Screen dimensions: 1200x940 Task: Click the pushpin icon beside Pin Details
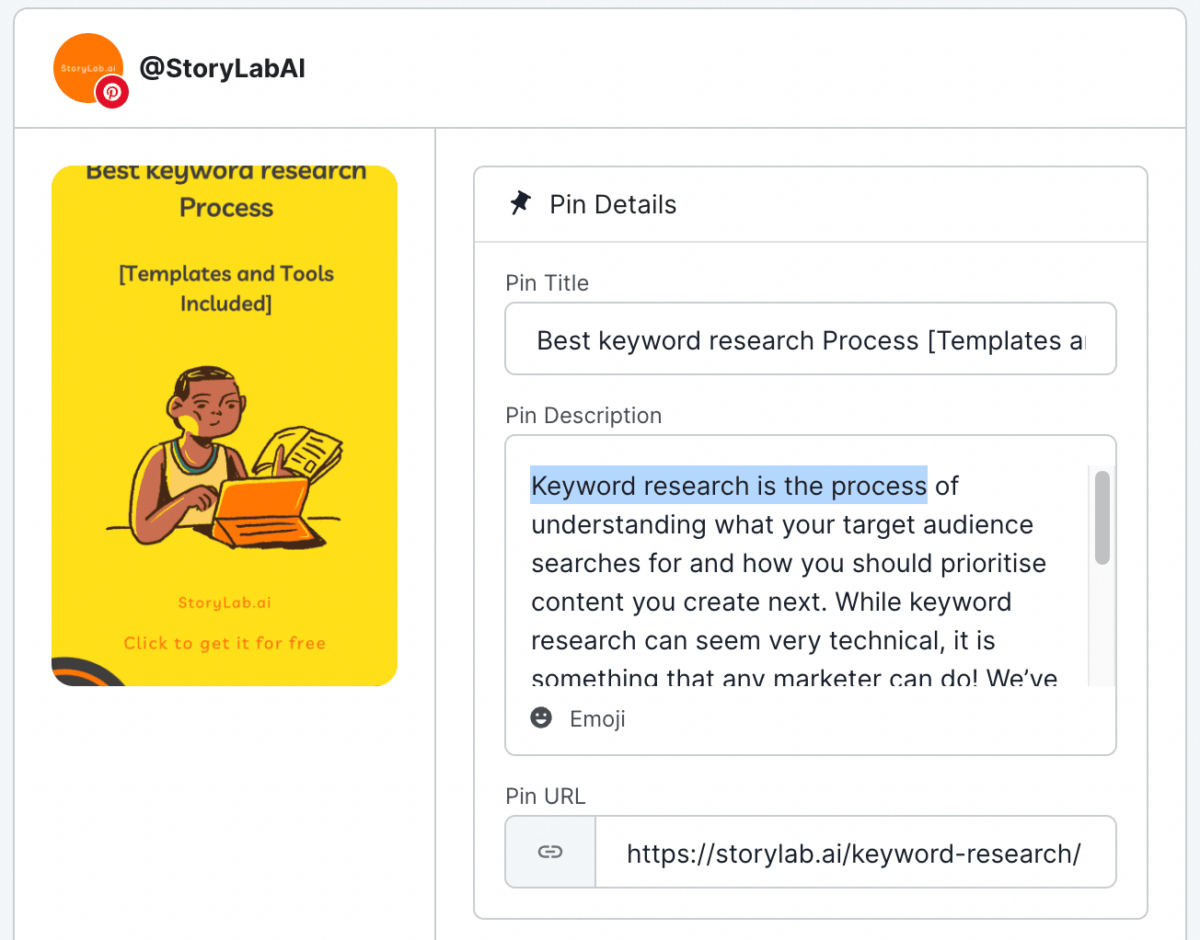tap(520, 204)
